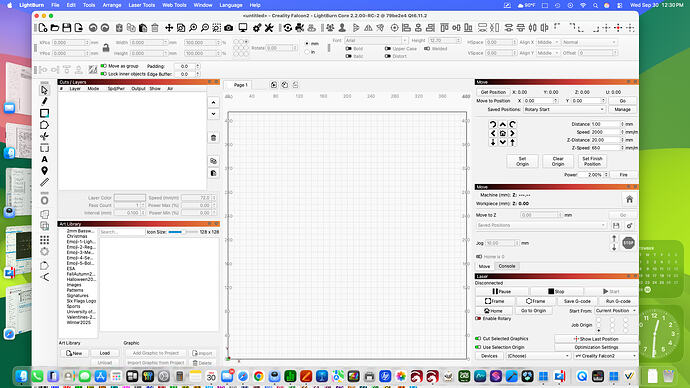The width and height of the screenshot is (690, 388).
Task: Click the trash Delete icon in the top toolbar
Action: pos(155,28)
